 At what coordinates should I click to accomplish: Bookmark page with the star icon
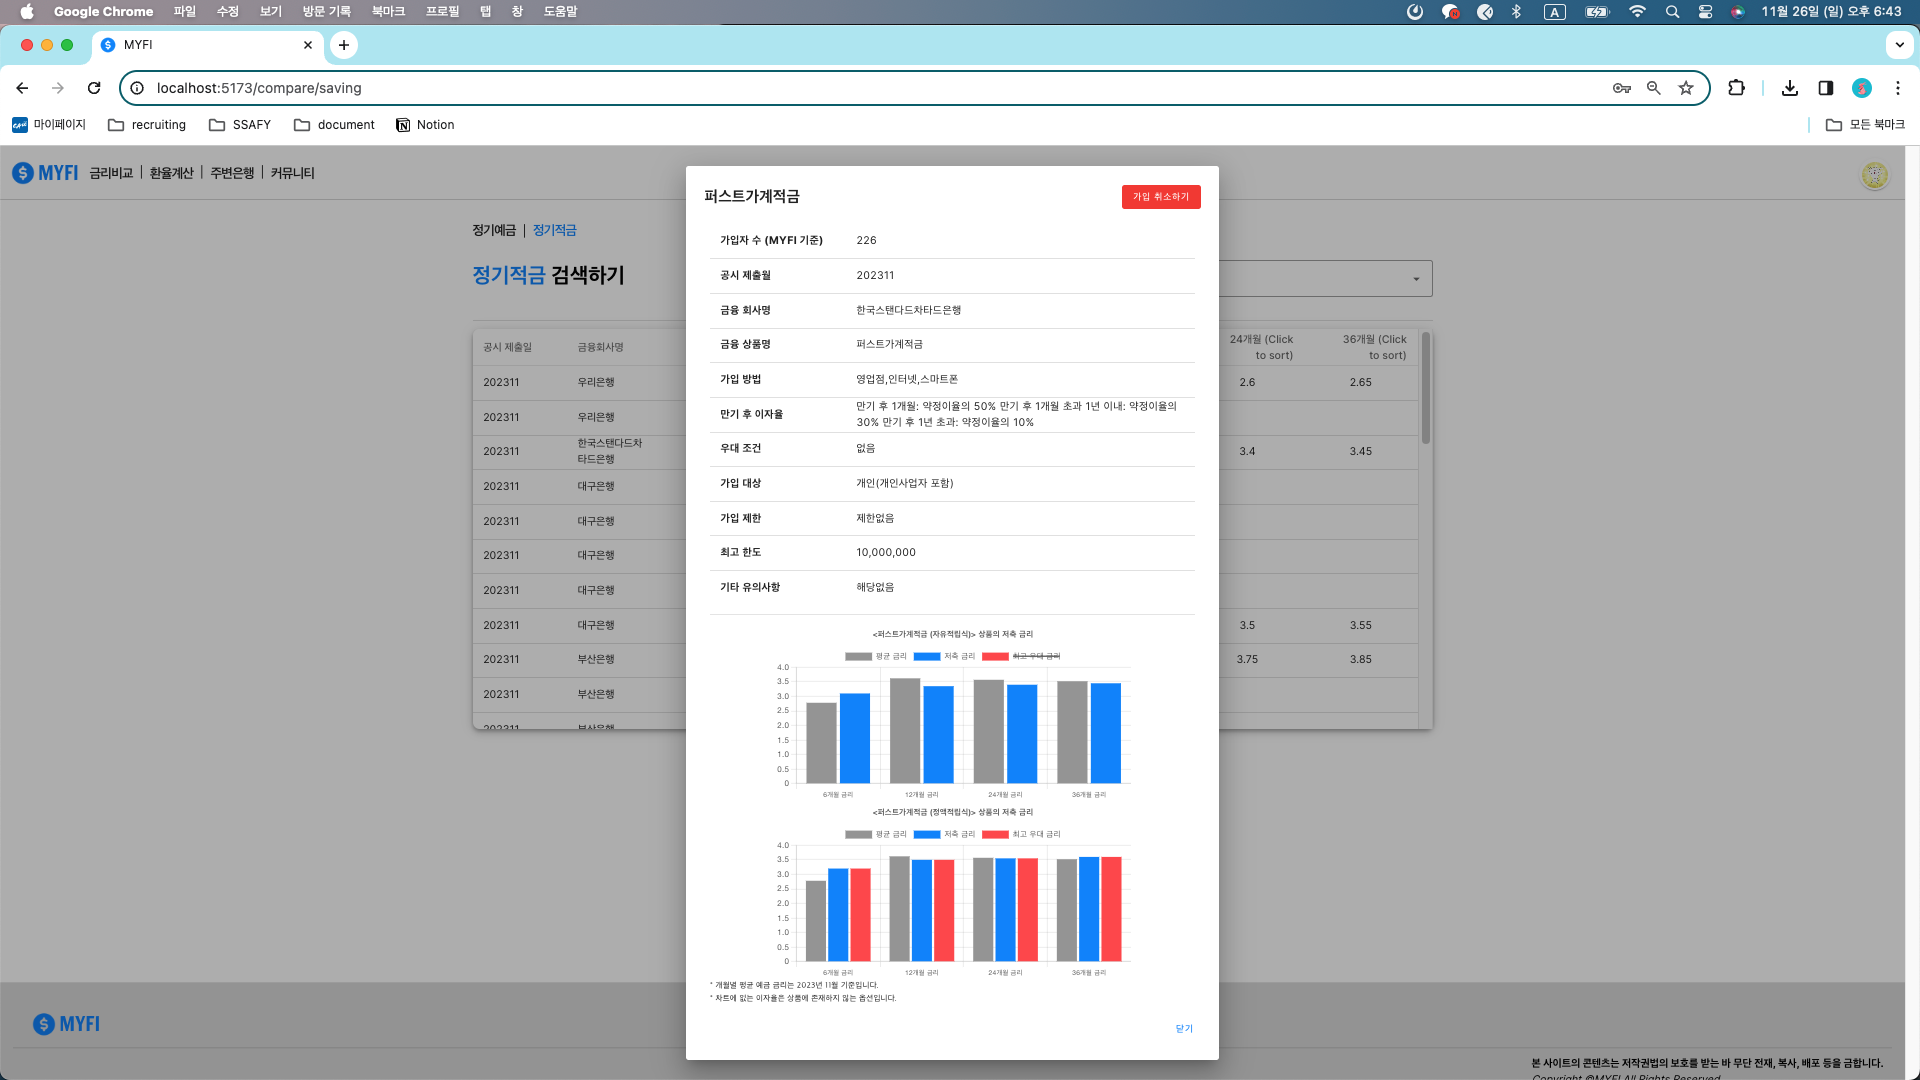click(x=1686, y=88)
